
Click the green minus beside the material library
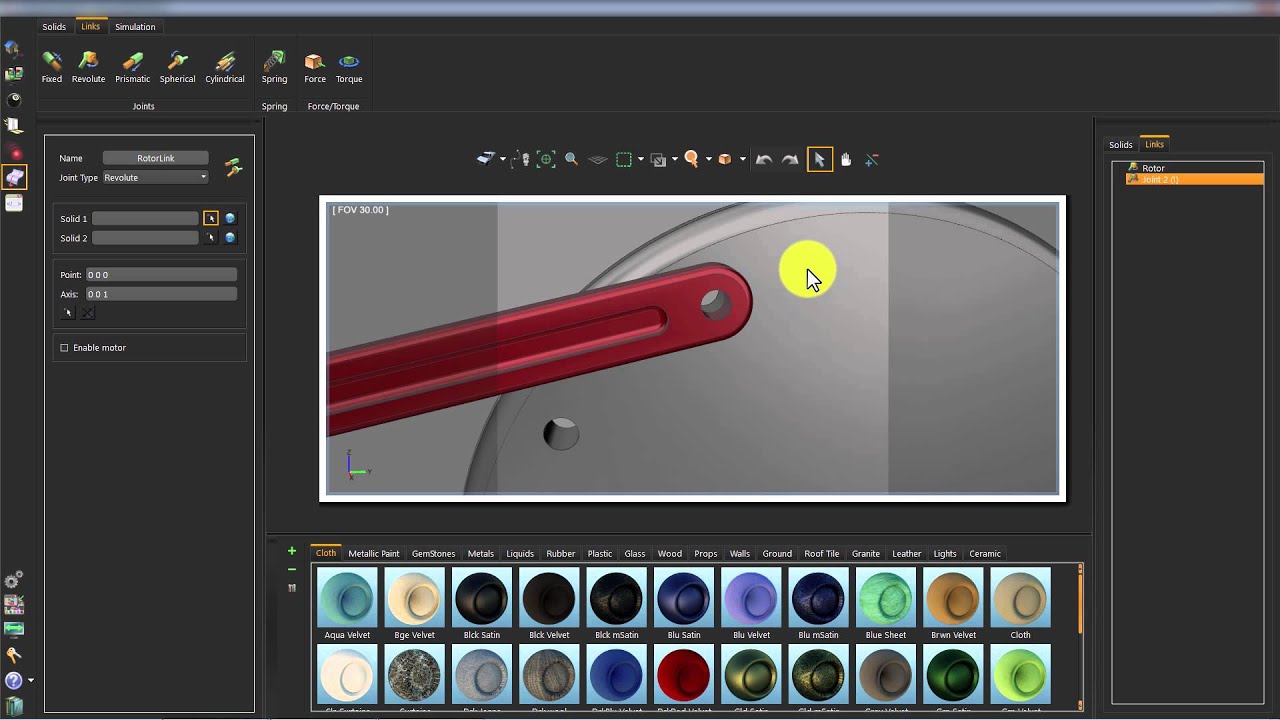pyautogui.click(x=292, y=570)
